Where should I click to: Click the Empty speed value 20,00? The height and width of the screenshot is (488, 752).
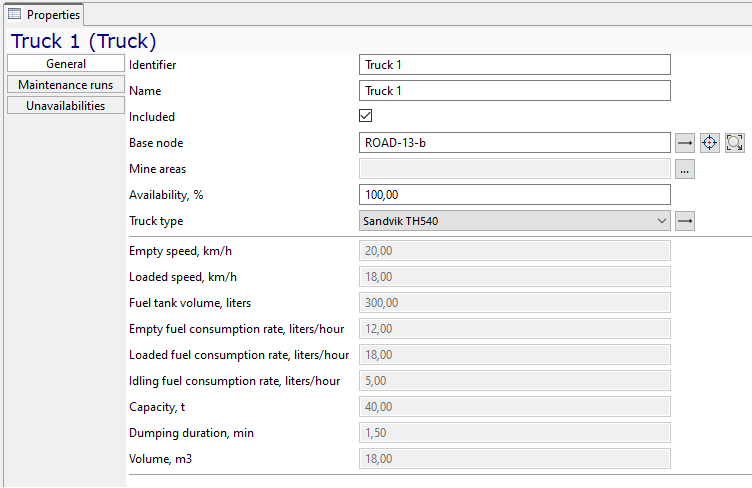coord(515,251)
